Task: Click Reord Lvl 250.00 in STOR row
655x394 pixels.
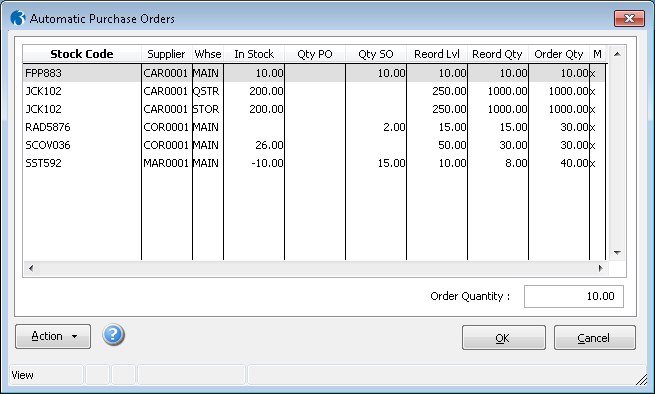Action: (449, 109)
